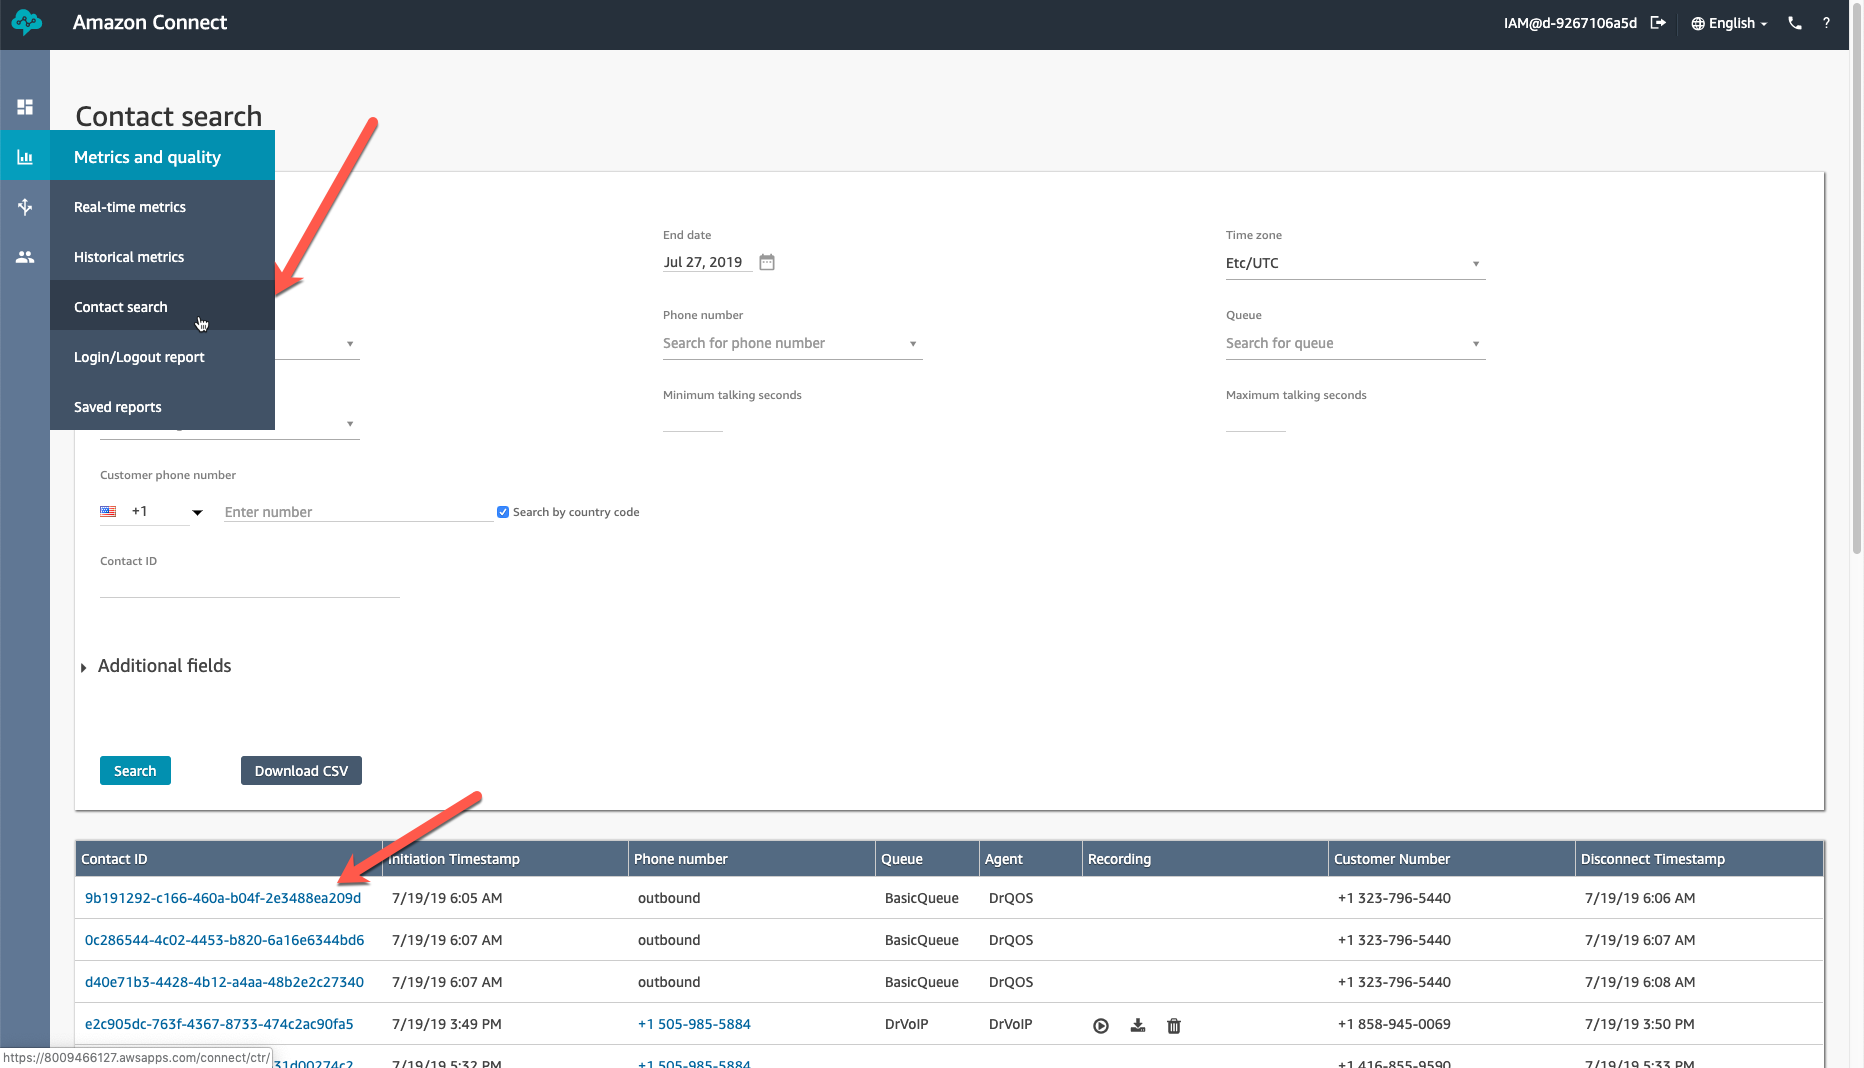Open Historical metrics menu item
Viewport: 1864px width, 1068px height.
[162, 256]
